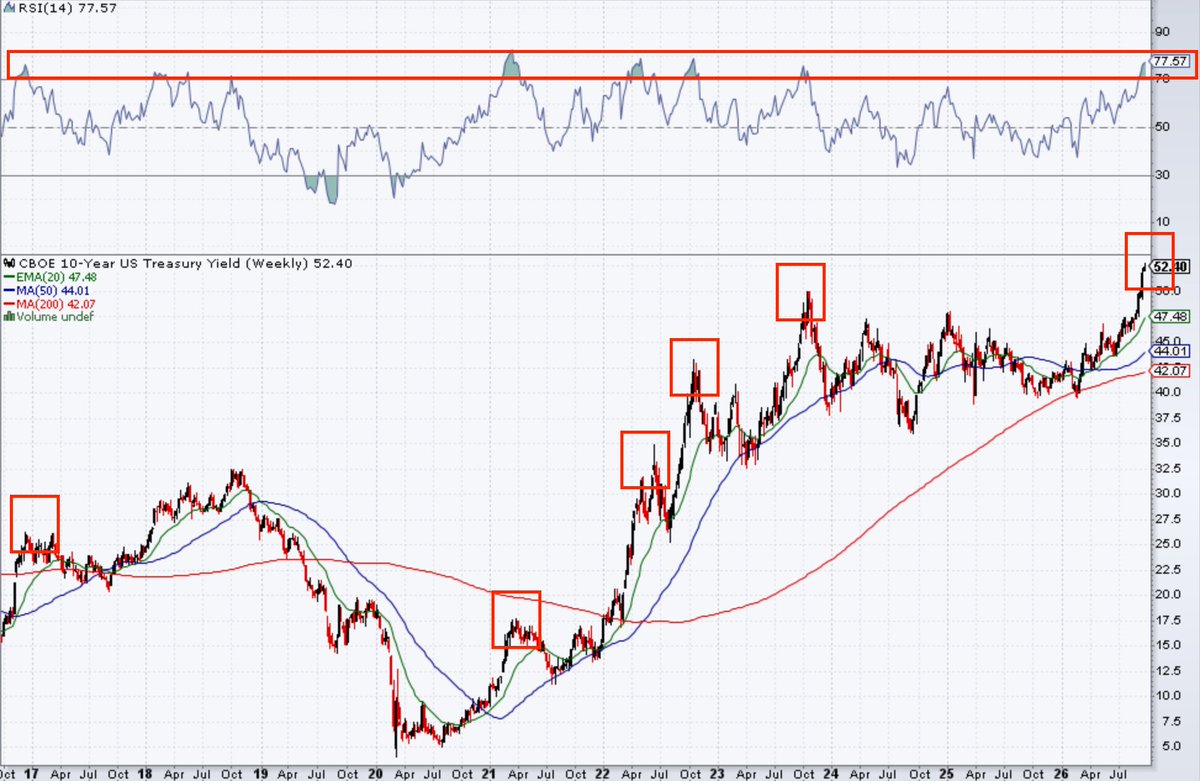1200x781 pixels.
Task: Click the year 18 on time axis
Action: [145, 773]
